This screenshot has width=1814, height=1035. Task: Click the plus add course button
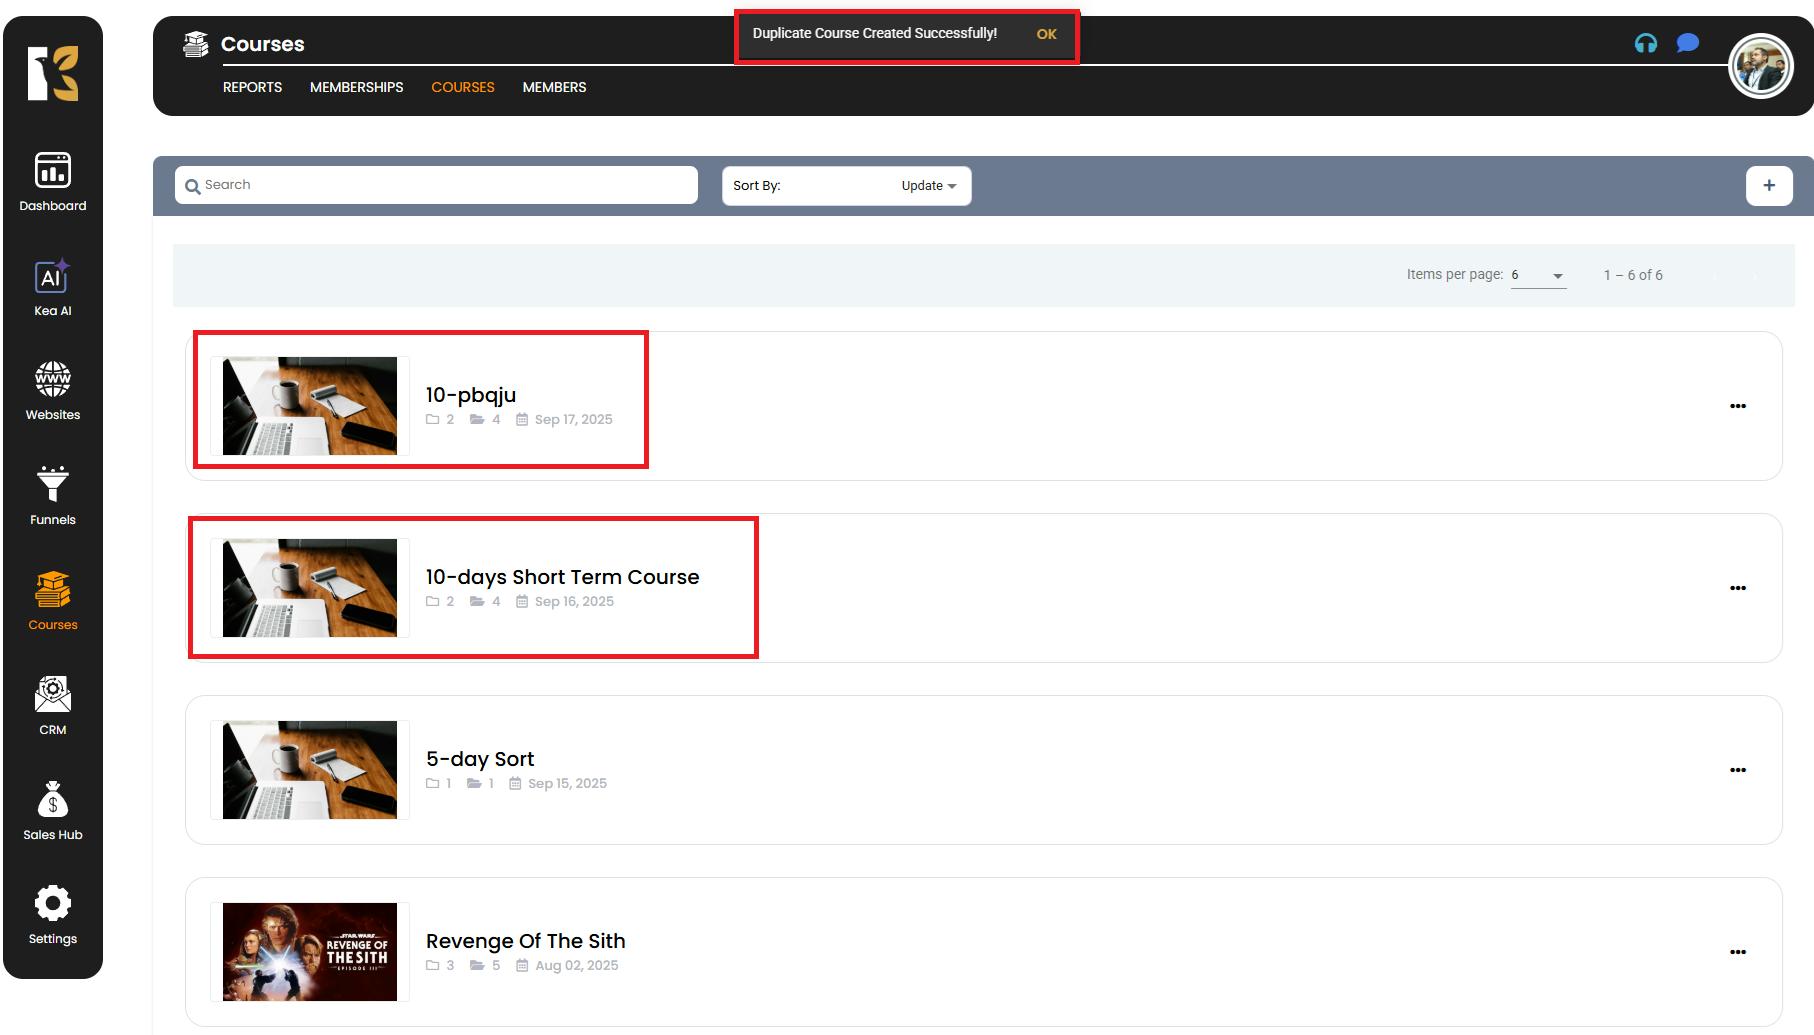[x=1768, y=186]
